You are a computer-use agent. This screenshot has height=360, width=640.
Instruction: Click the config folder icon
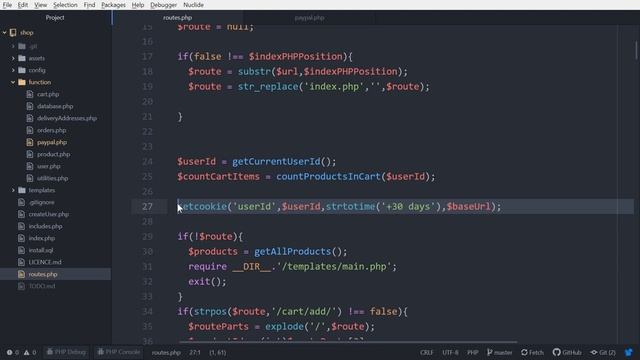point(22,70)
